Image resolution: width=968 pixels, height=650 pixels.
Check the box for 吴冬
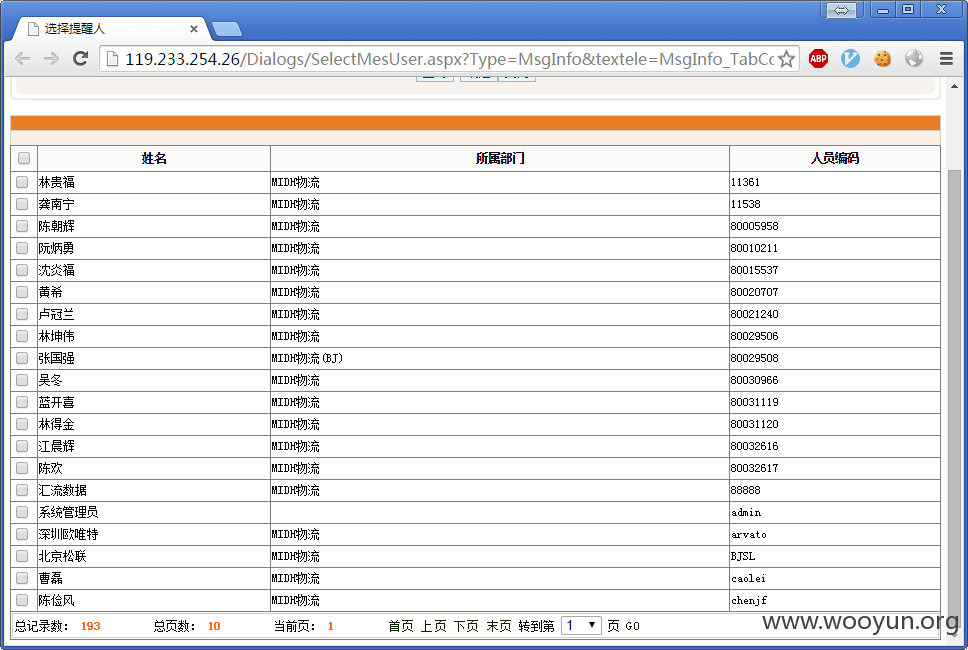(x=22, y=380)
